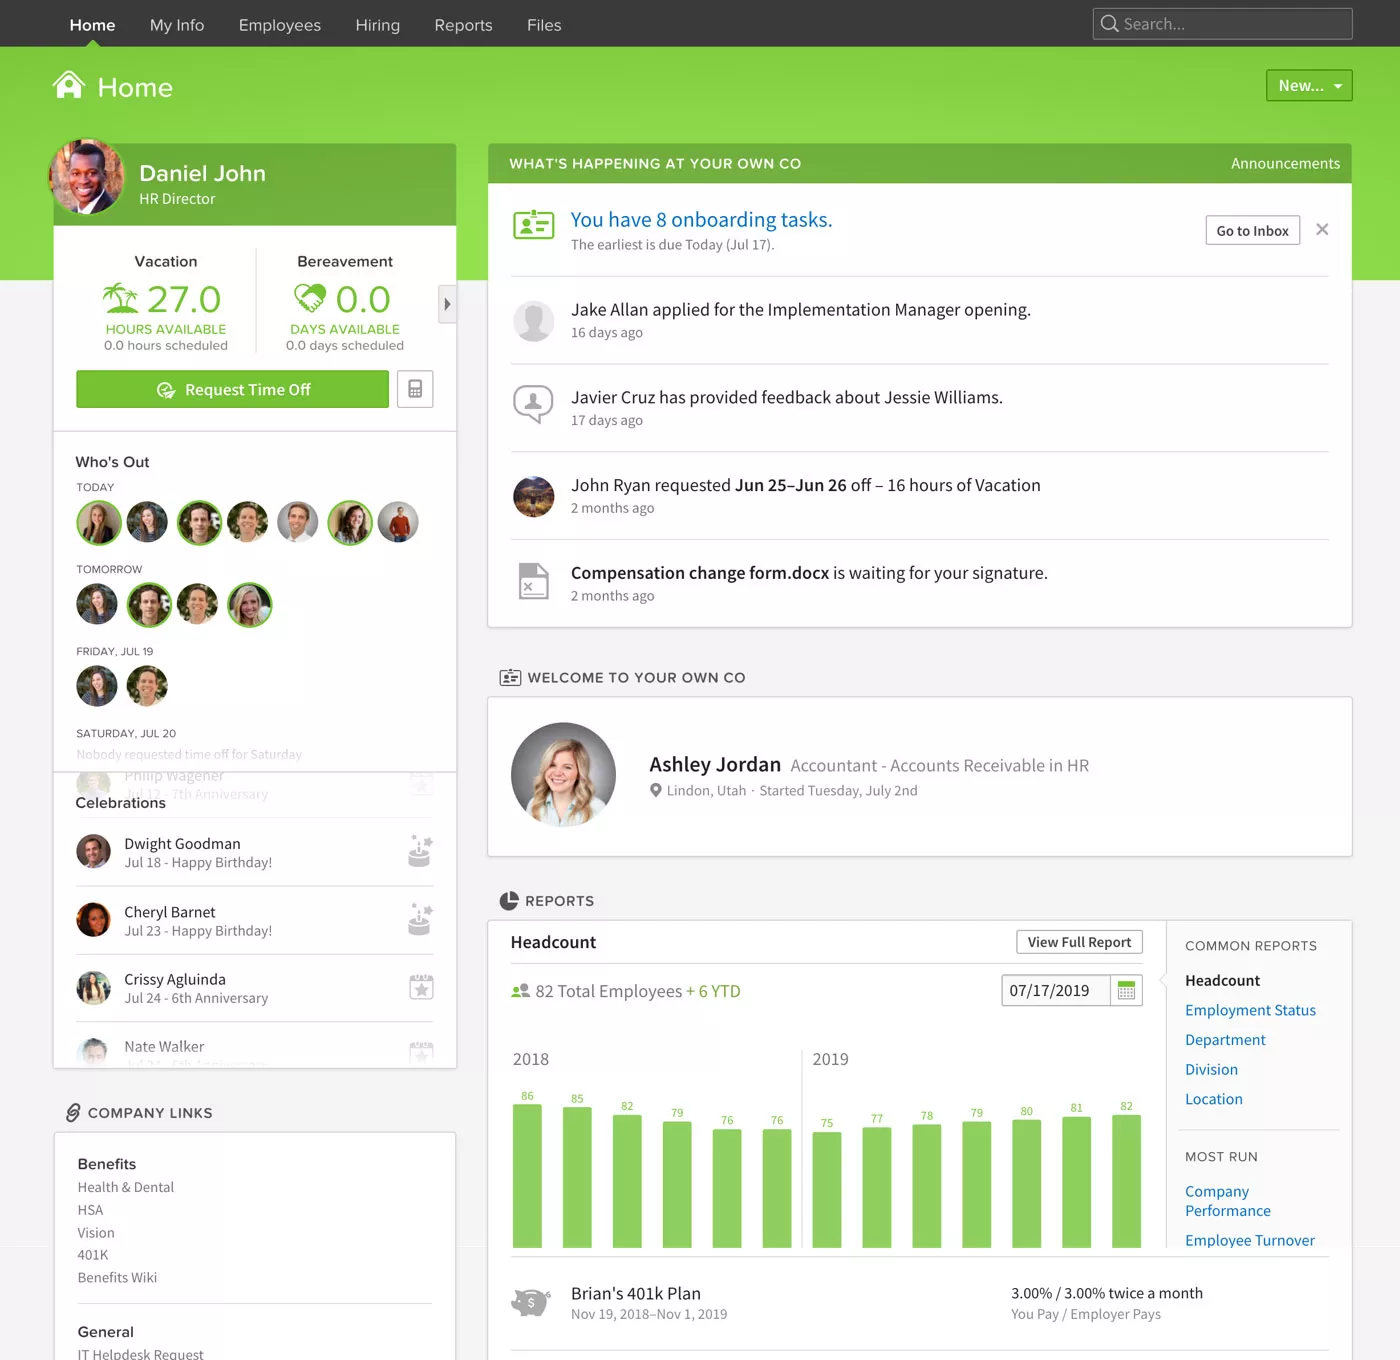Click Ashley Jordan's profile photo

[563, 775]
